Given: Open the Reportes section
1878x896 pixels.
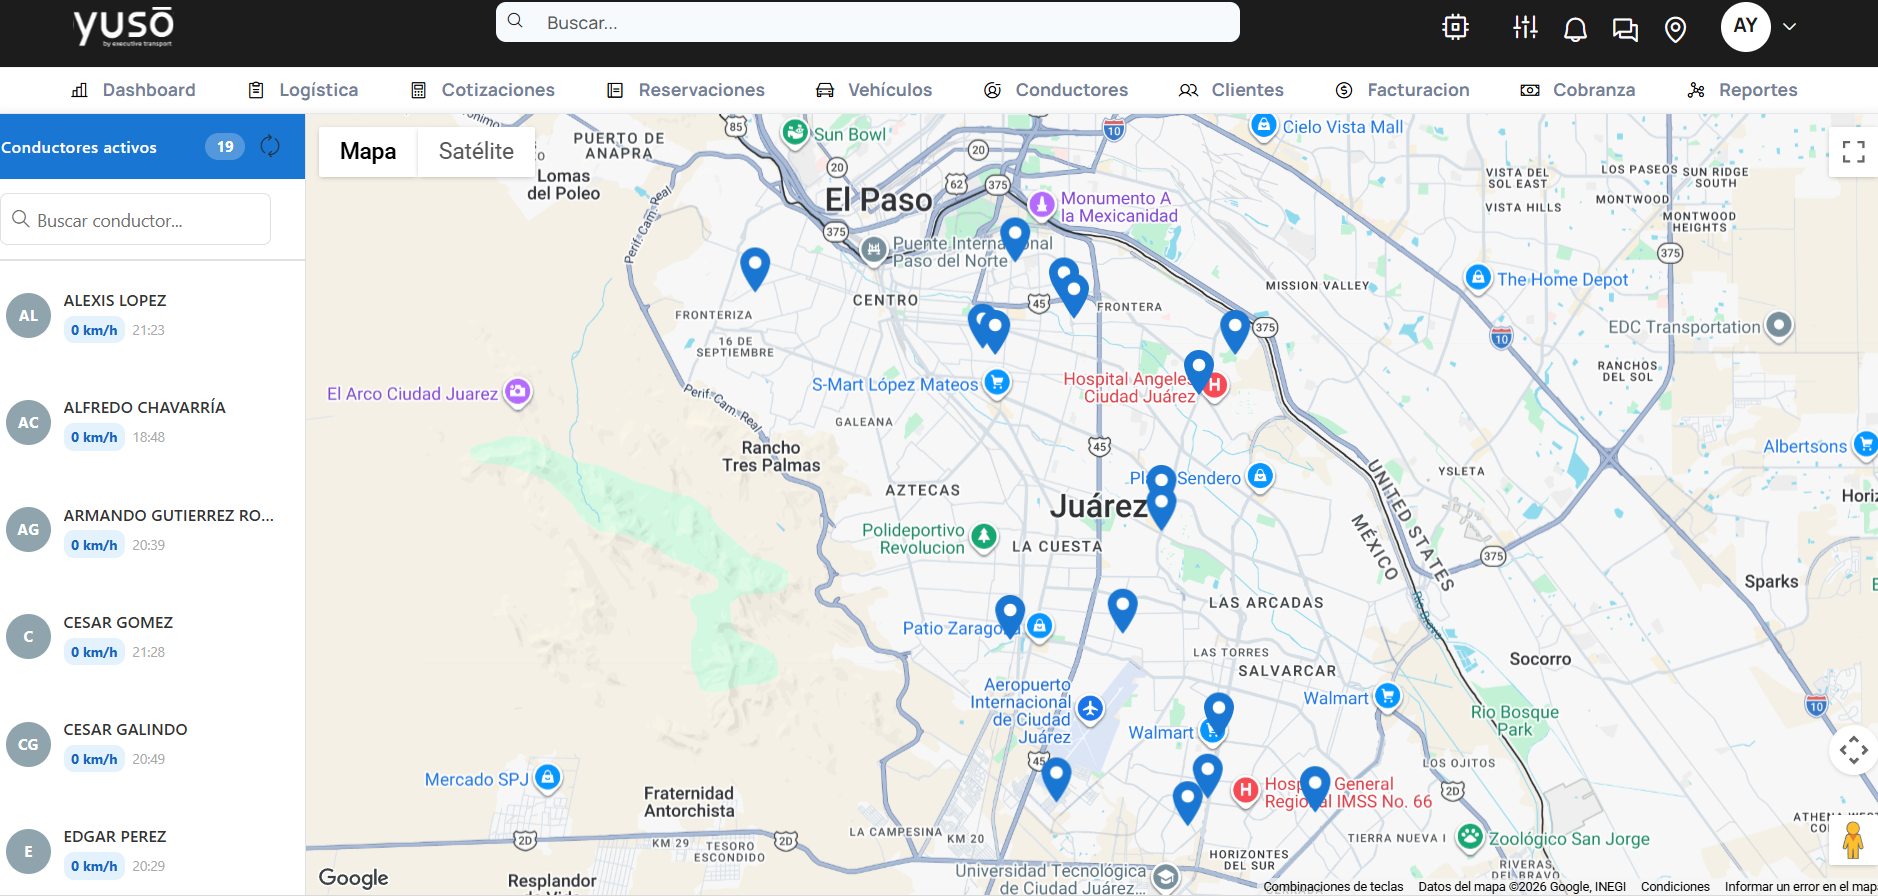Looking at the screenshot, I should point(1742,90).
